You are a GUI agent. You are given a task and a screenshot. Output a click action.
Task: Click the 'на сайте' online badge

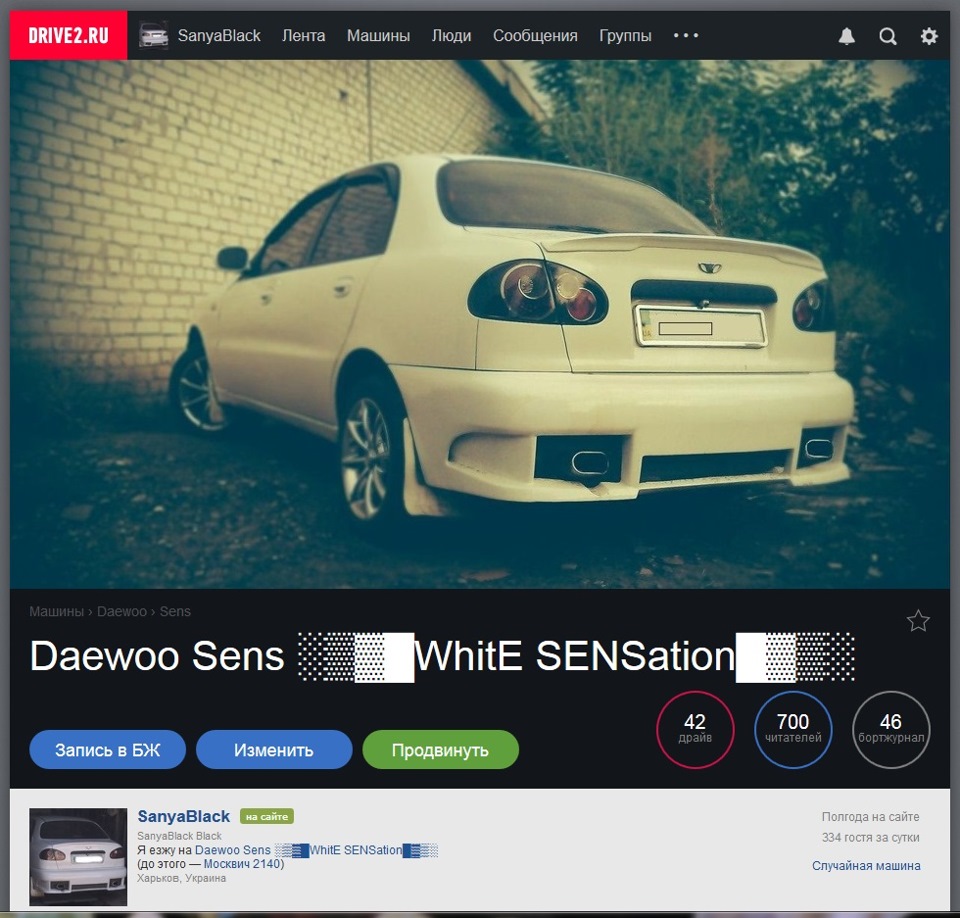(267, 816)
